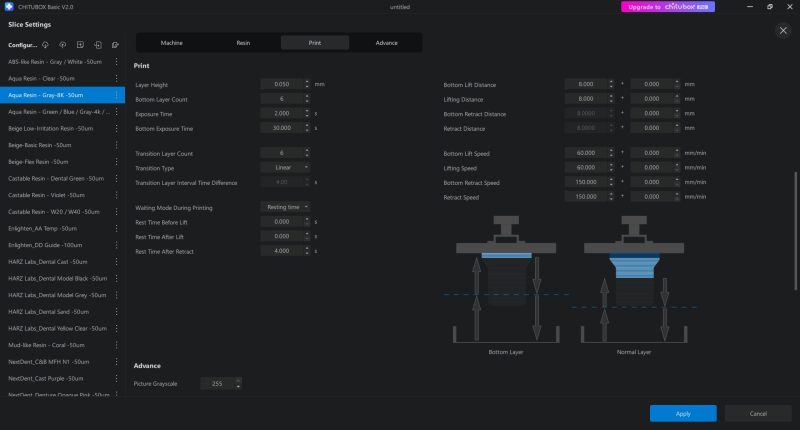Image resolution: width=800 pixels, height=430 pixels.
Task: Click the Normal Layer diagram illustration
Action: pyautogui.click(x=634, y=280)
